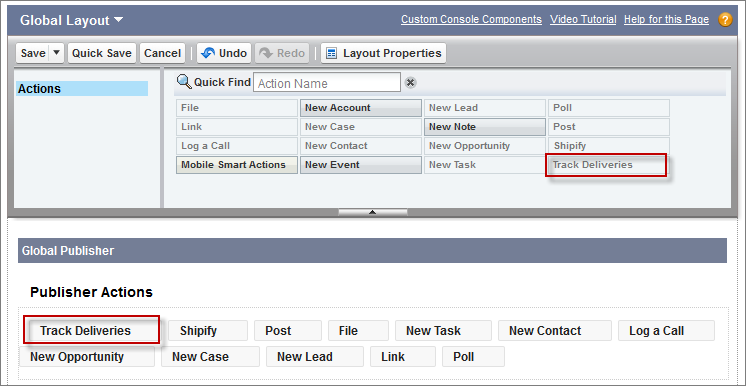Open Layout Properties from the toolbar
The height and width of the screenshot is (386, 746).
[x=383, y=53]
